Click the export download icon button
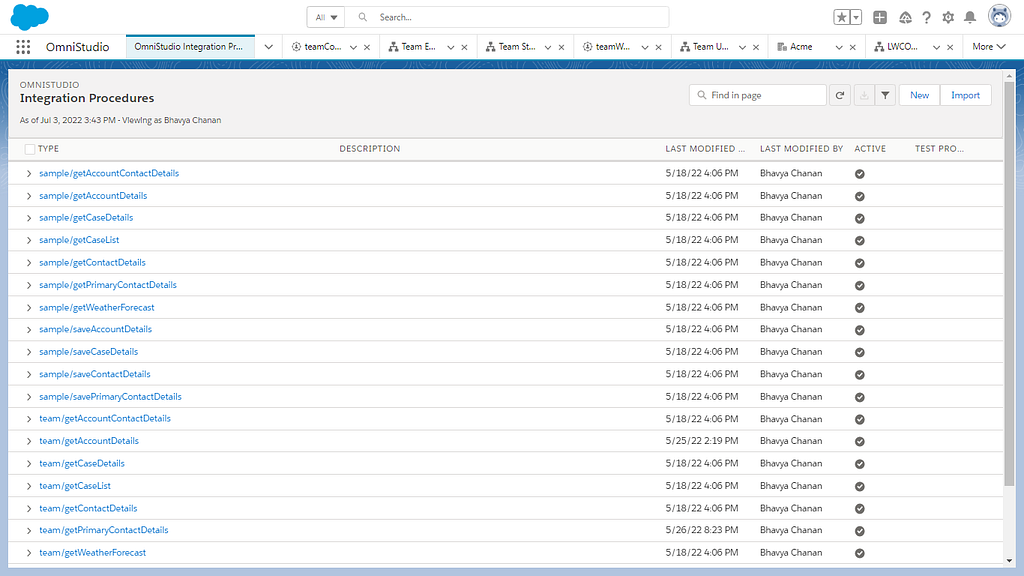This screenshot has width=1024, height=576. click(x=864, y=95)
